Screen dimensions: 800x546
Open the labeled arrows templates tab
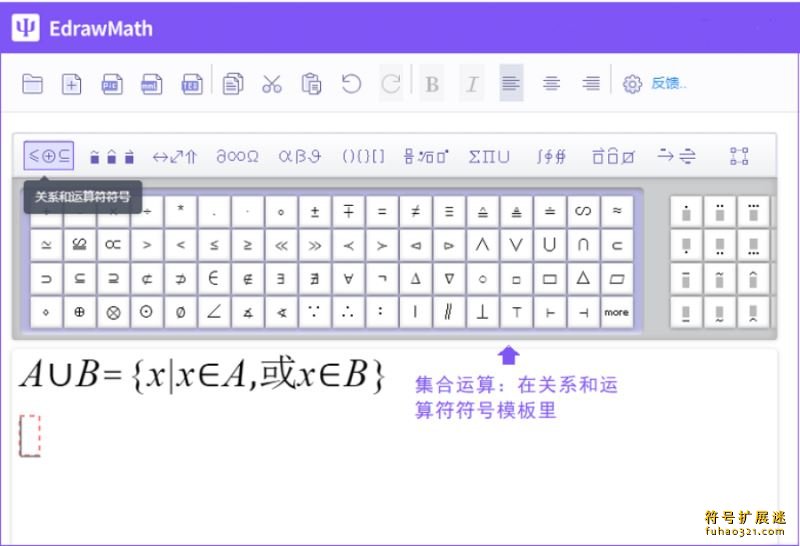coord(677,156)
